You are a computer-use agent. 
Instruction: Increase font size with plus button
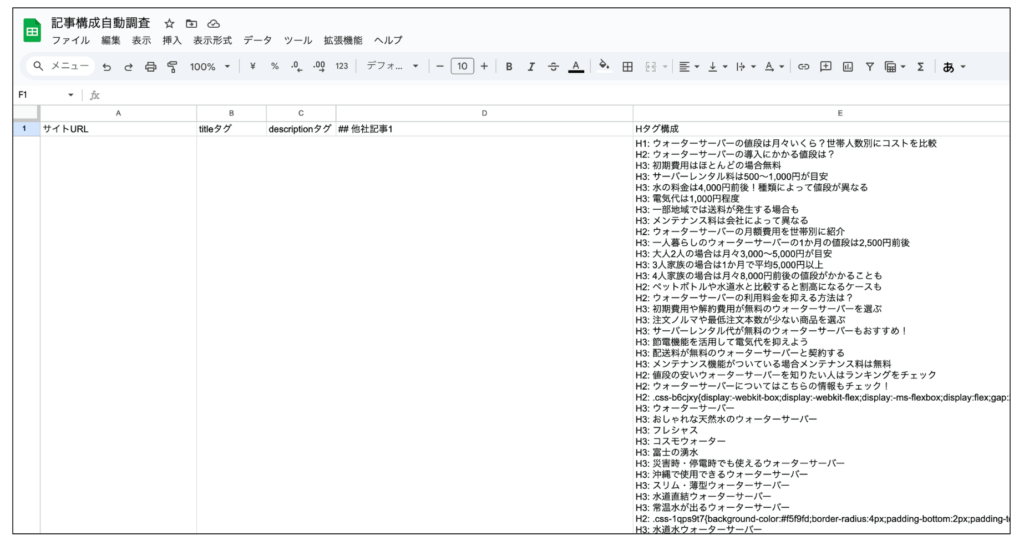pos(484,67)
